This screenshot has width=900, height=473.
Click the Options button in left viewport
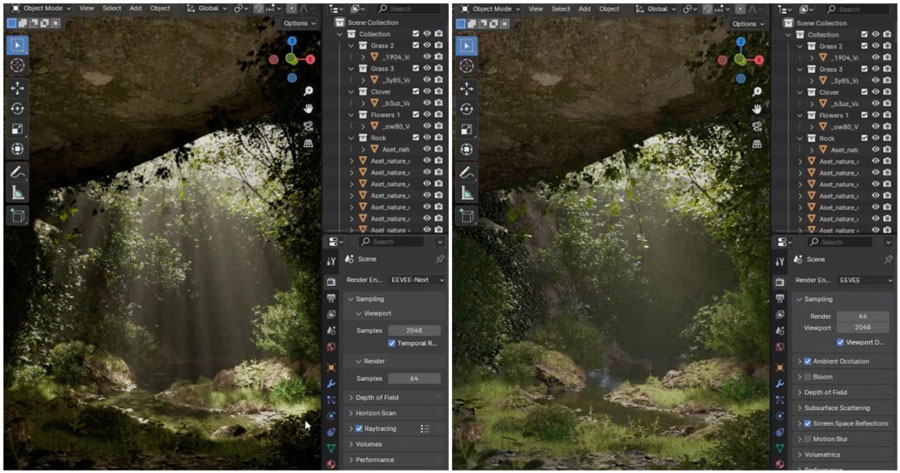click(x=298, y=23)
